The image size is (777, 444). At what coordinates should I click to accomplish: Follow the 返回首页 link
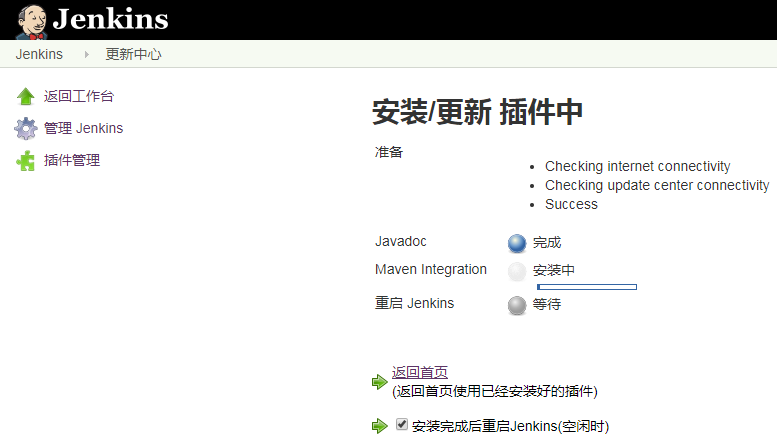[x=420, y=372]
